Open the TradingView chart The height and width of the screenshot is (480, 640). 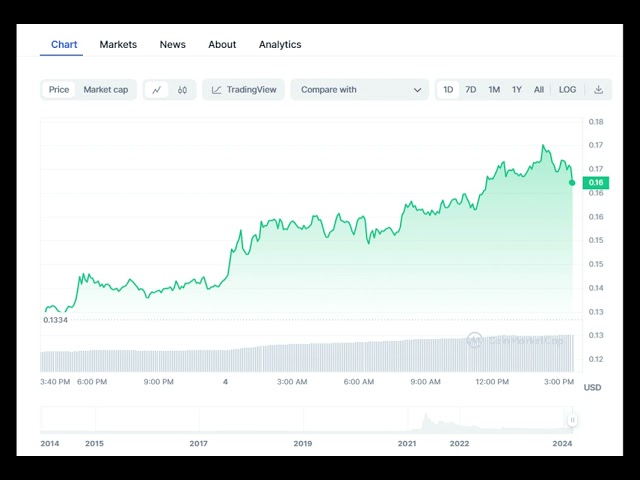(243, 90)
